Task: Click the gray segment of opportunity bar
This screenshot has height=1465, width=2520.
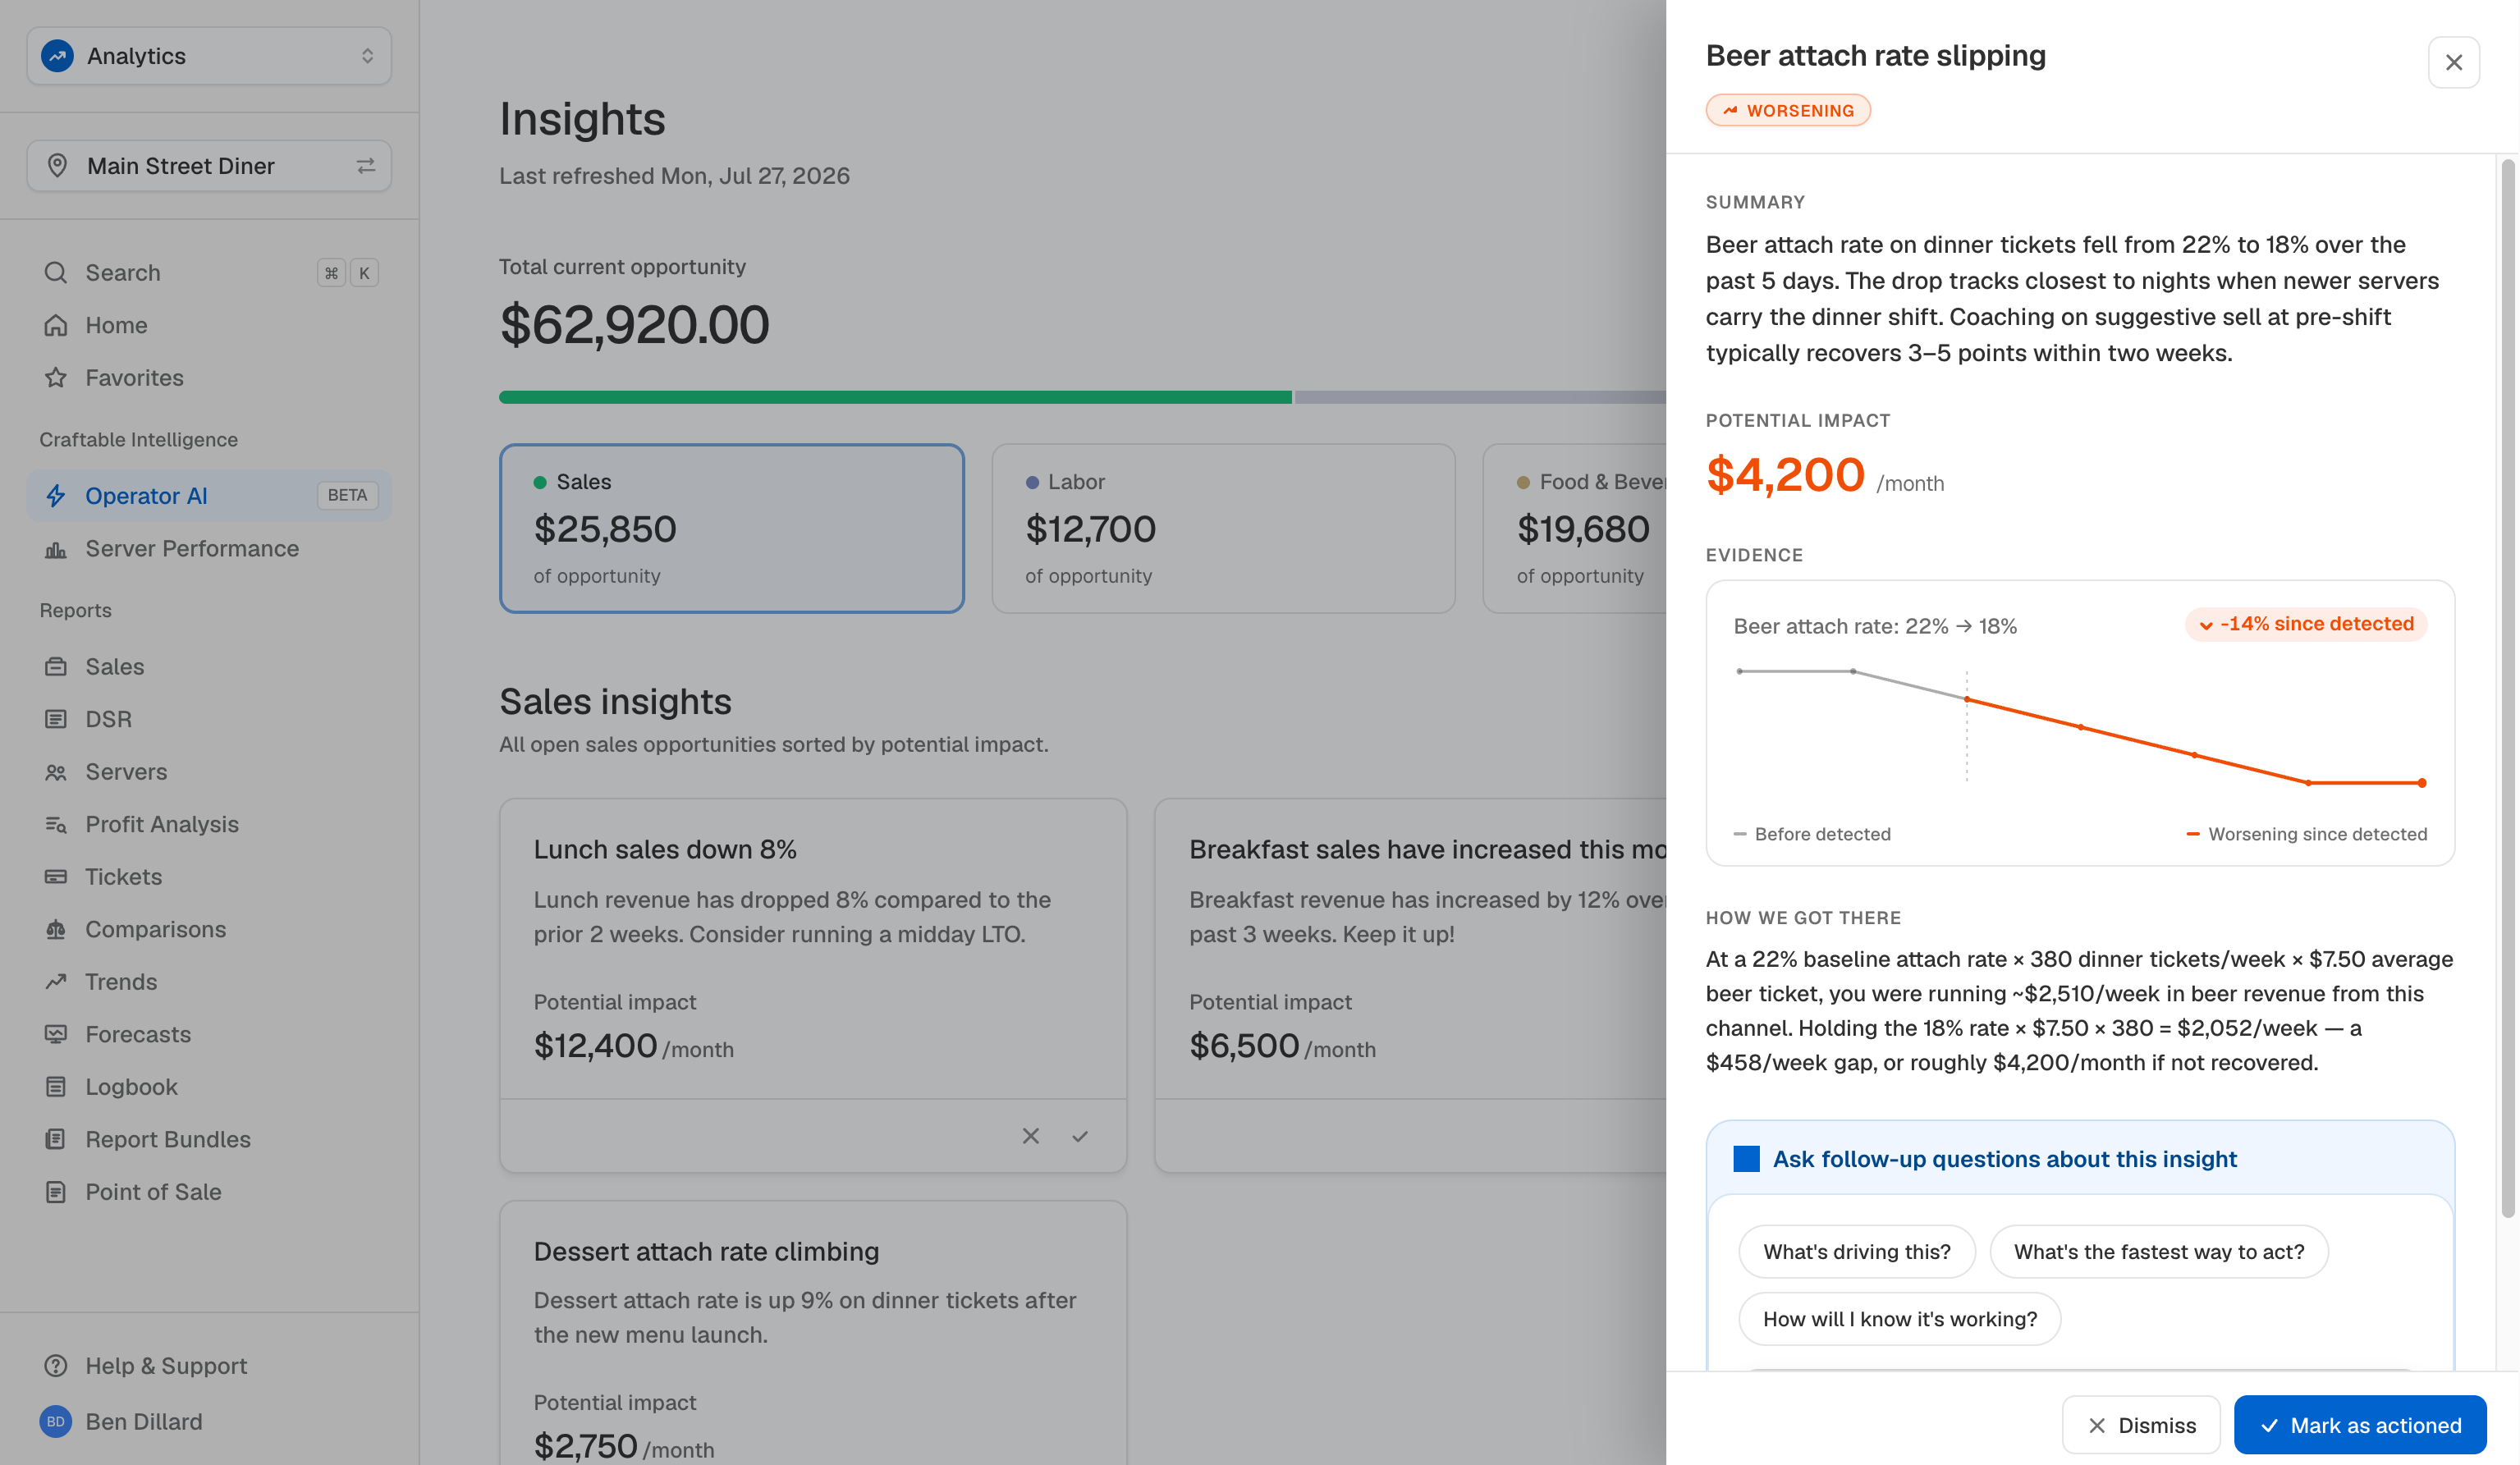Action: click(1480, 397)
